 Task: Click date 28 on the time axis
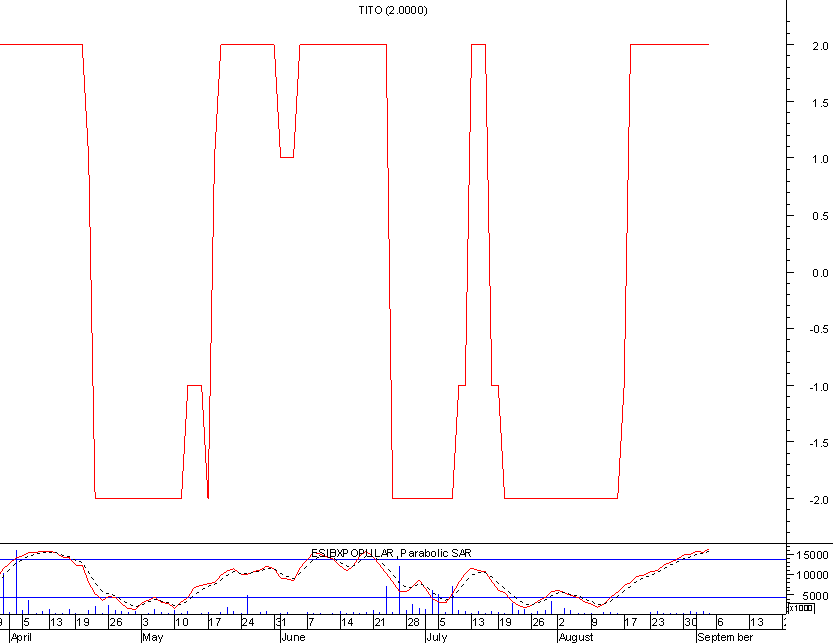point(413,622)
